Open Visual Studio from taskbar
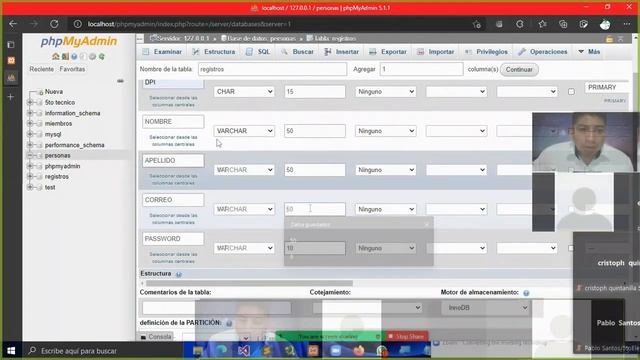Viewport: 640px width, 360px height. (x=244, y=350)
